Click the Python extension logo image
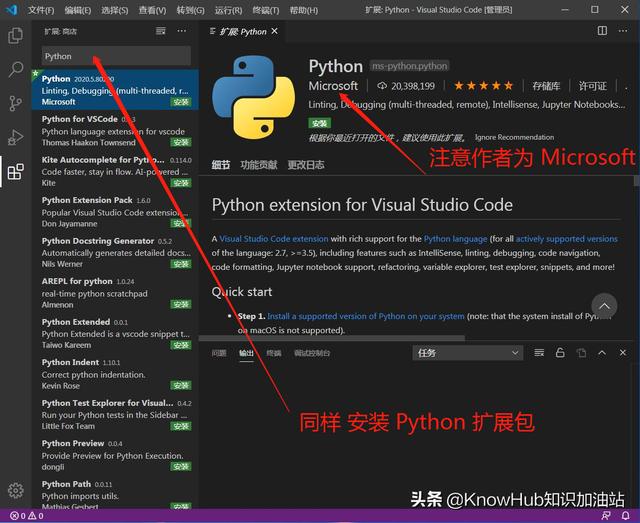The height and width of the screenshot is (523, 640). (253, 96)
